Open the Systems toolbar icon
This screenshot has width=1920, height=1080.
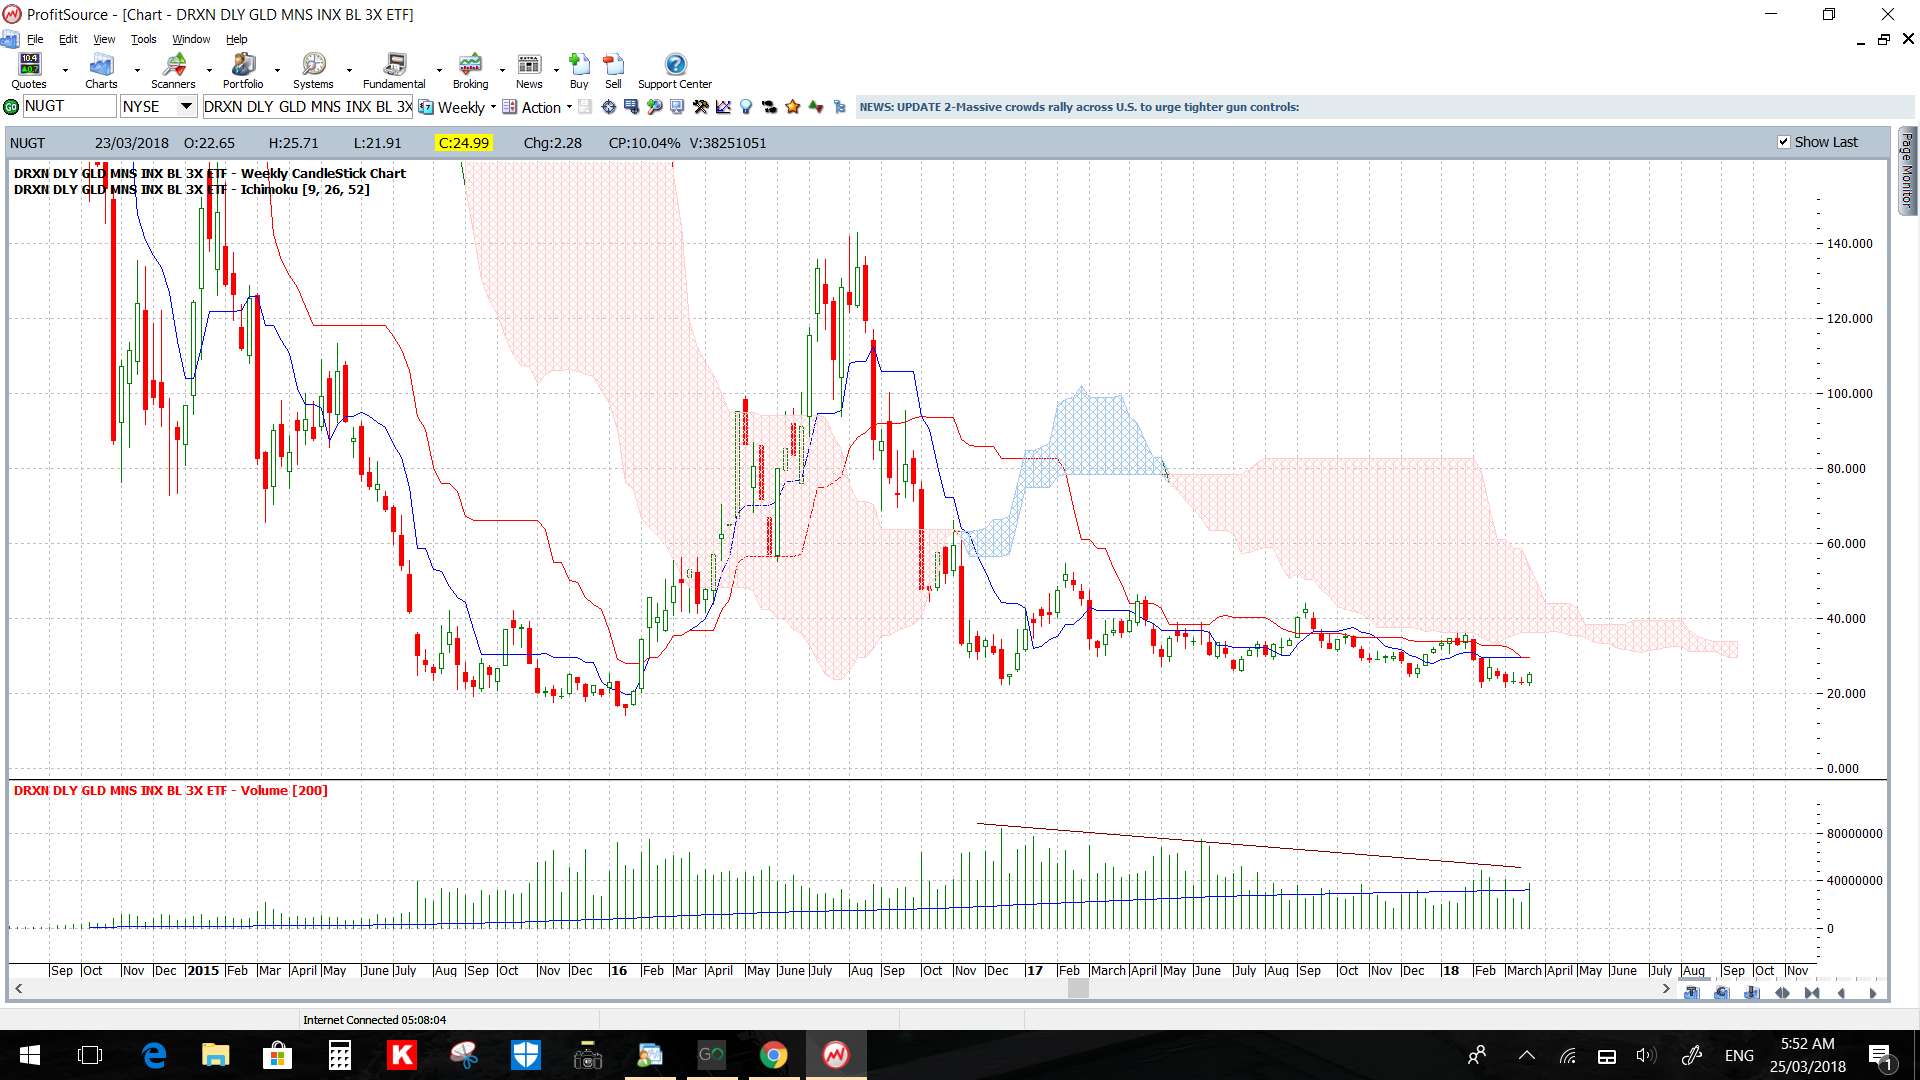[x=313, y=71]
